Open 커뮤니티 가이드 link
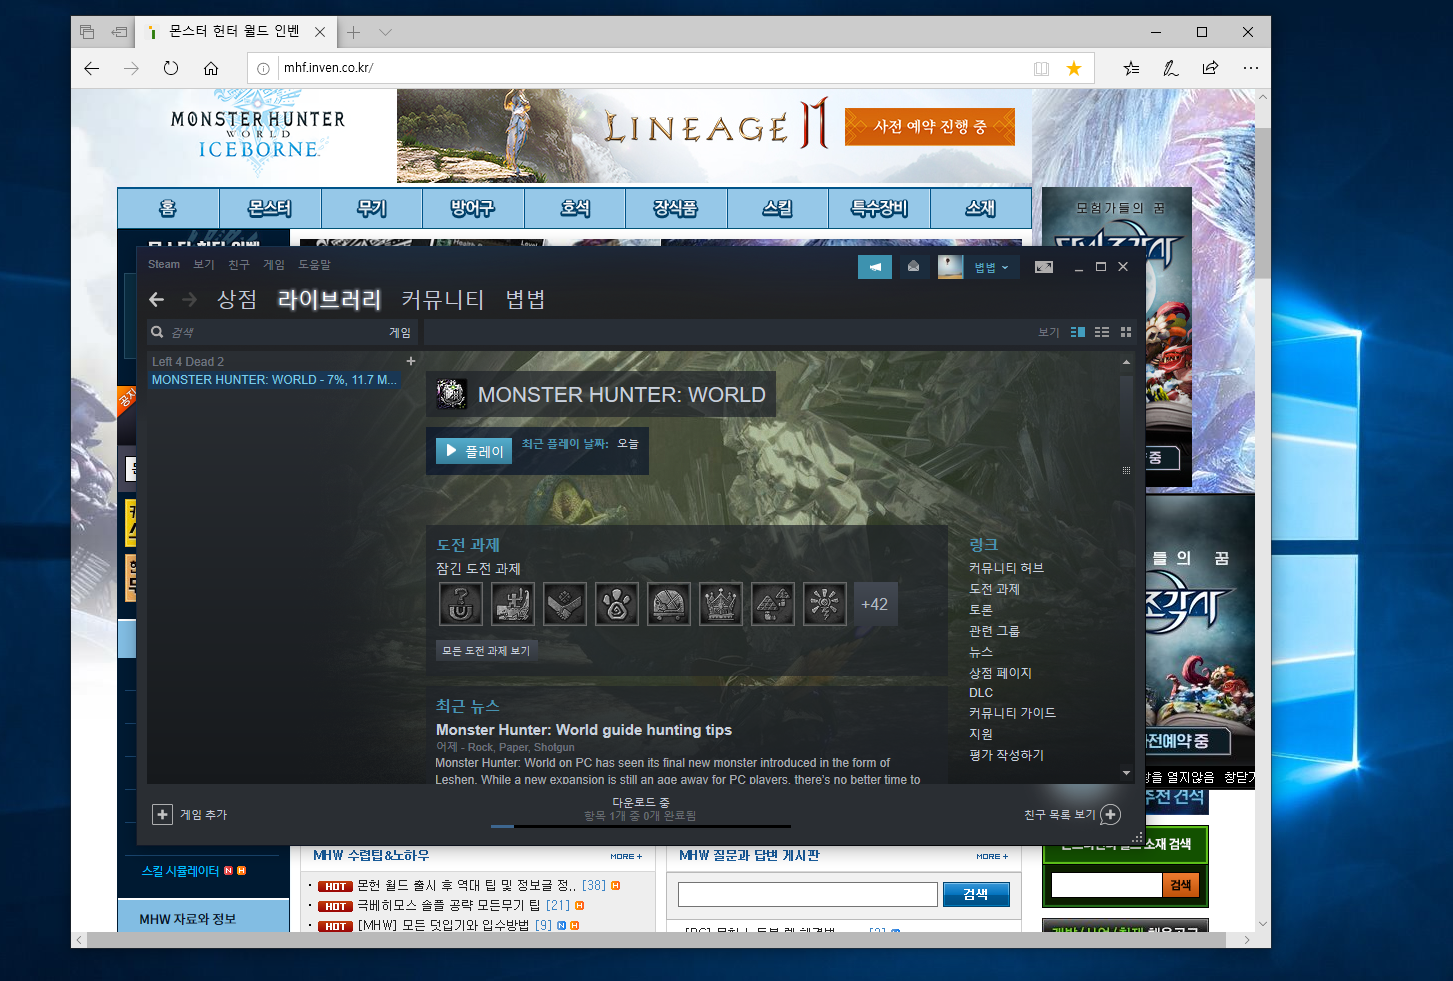Screen dimensions: 1453x981 point(1012,712)
